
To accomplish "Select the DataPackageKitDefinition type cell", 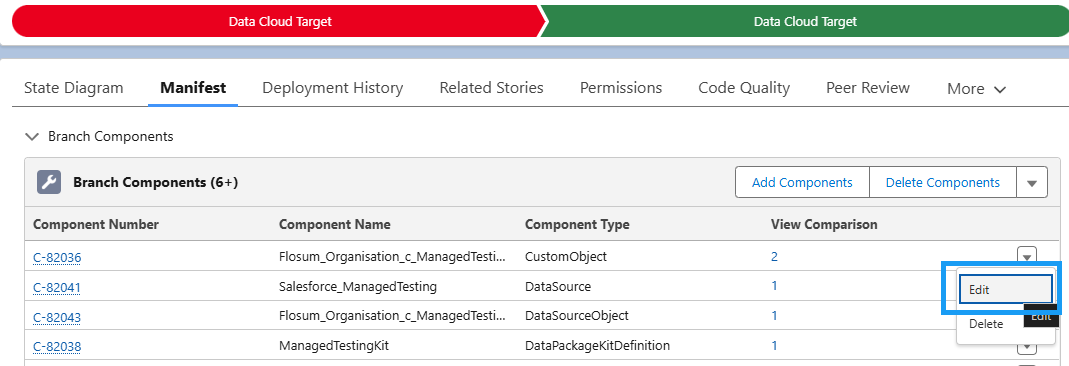I will pyautogui.click(x=597, y=346).
